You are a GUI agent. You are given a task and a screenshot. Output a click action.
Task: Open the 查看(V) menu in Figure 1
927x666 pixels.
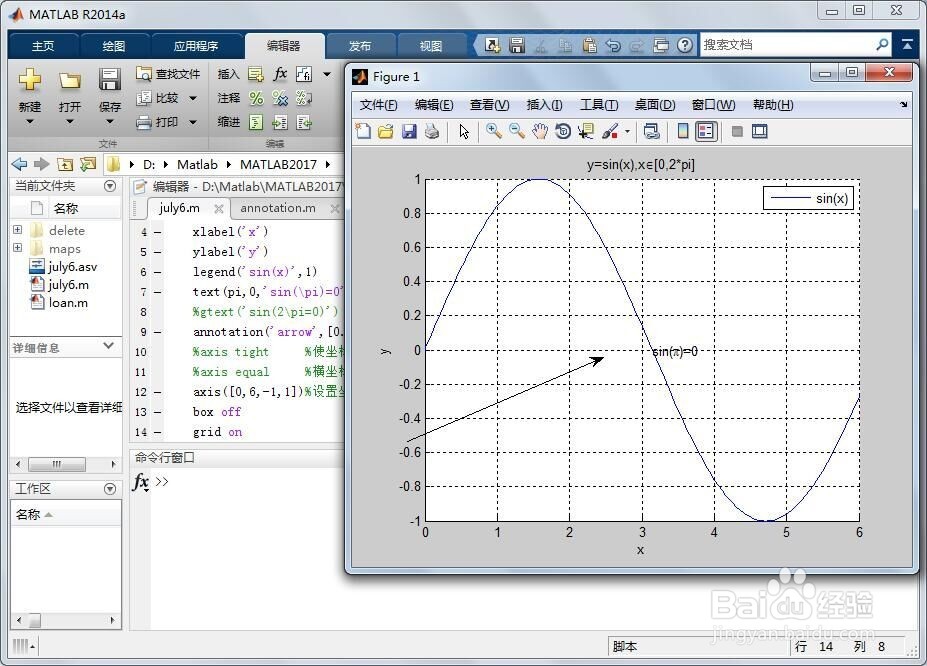pos(490,105)
